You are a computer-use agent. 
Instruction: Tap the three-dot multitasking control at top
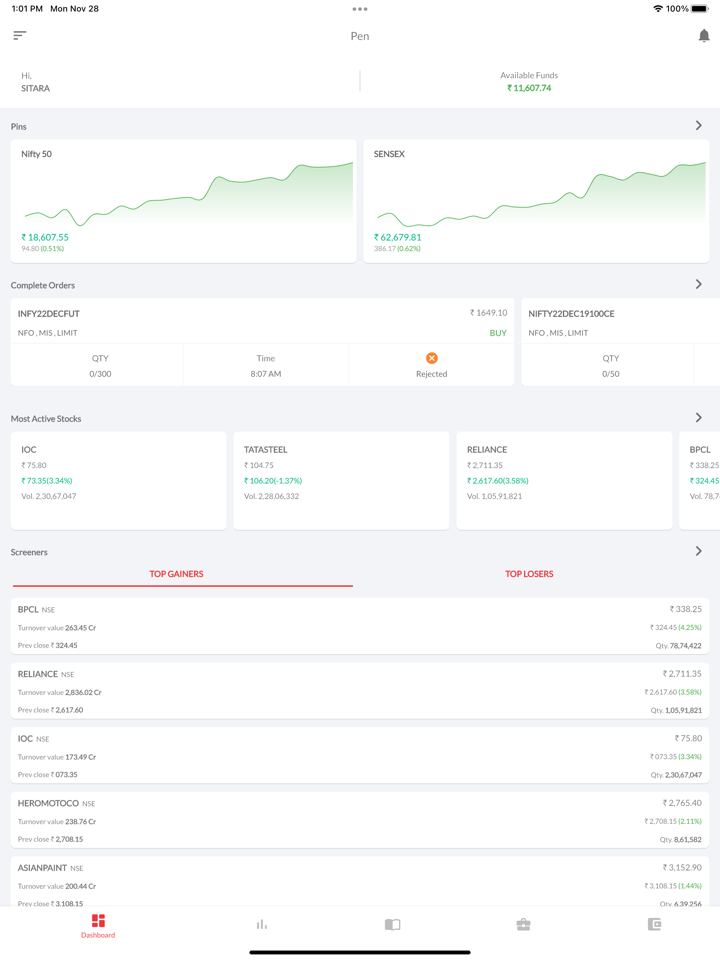click(x=360, y=9)
